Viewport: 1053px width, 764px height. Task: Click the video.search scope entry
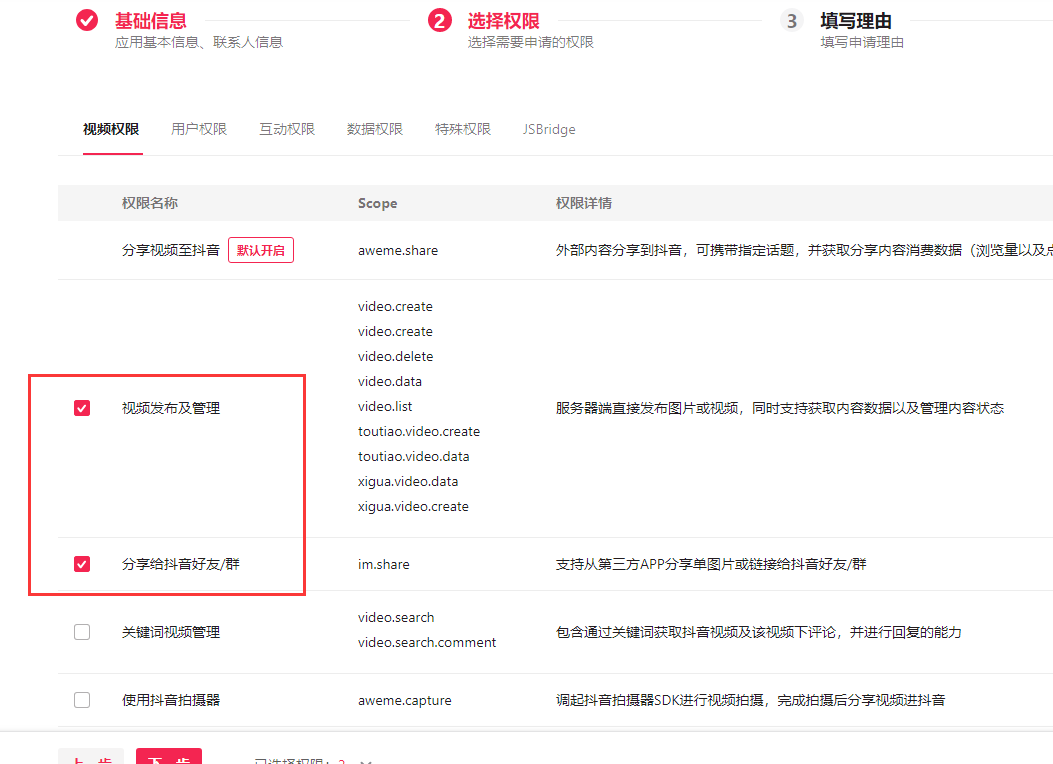tap(396, 618)
